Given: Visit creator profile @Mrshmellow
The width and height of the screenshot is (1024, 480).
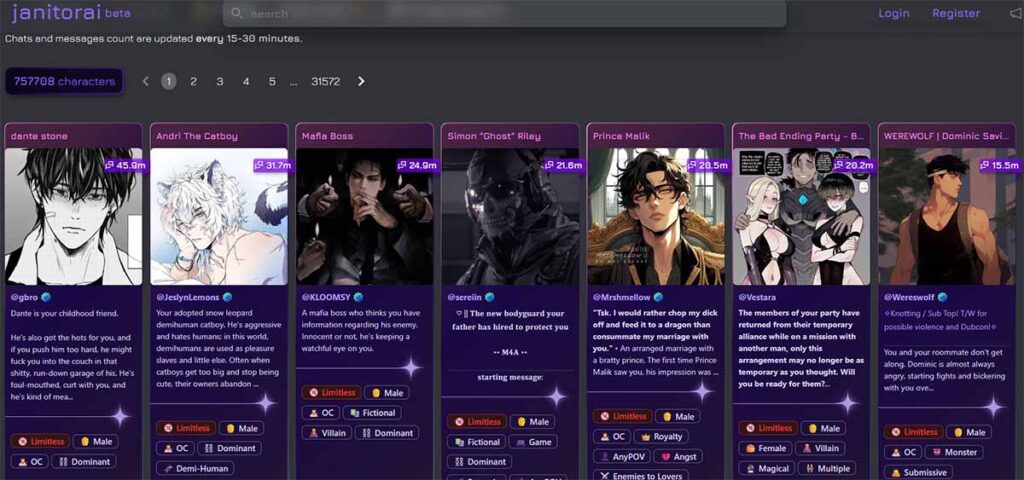Looking at the screenshot, I should point(621,297).
